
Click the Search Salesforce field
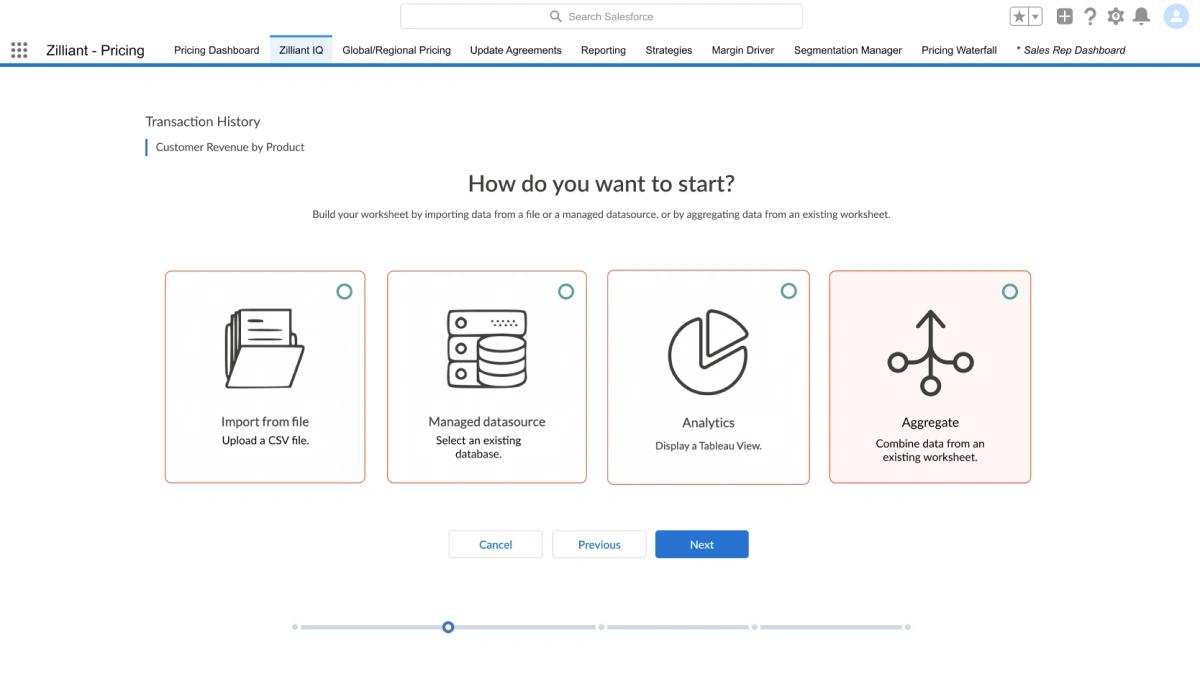click(601, 16)
